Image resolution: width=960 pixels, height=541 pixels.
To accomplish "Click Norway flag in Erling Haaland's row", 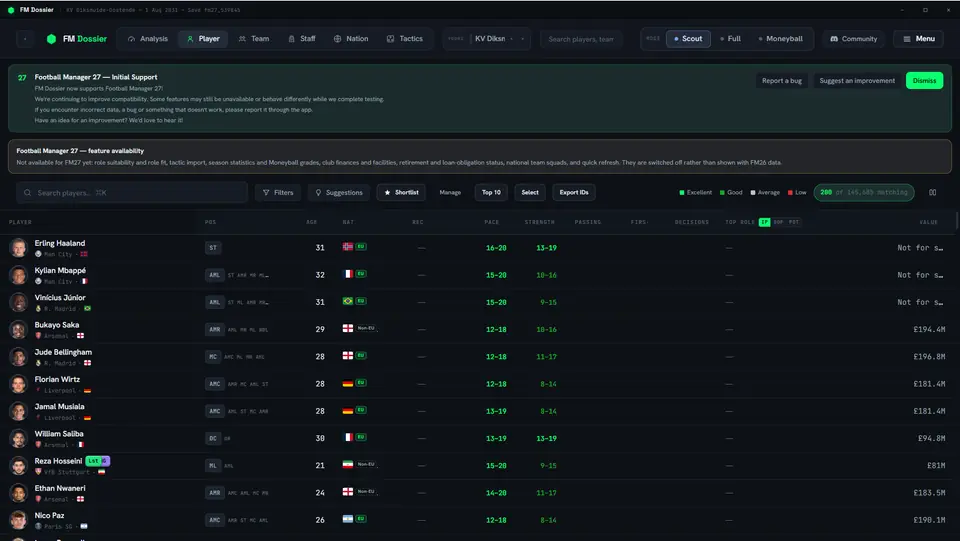I will 348,247.
